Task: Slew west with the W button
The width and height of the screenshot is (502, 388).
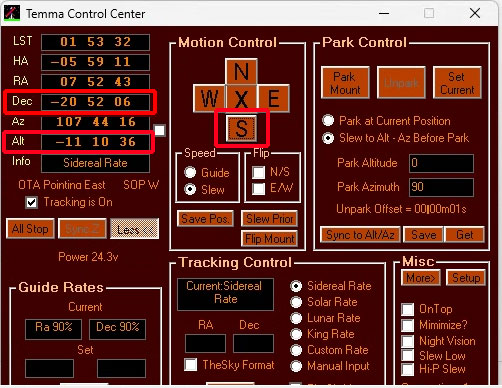Action: tap(209, 99)
